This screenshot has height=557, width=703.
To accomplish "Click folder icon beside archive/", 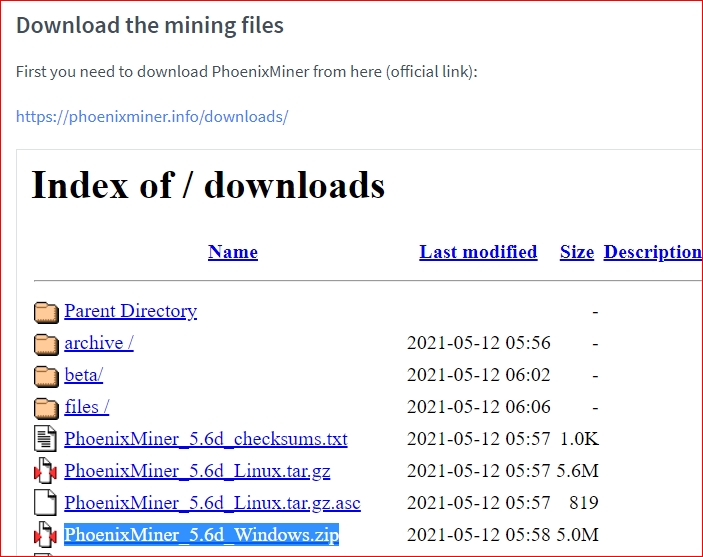I will pyautogui.click(x=46, y=344).
